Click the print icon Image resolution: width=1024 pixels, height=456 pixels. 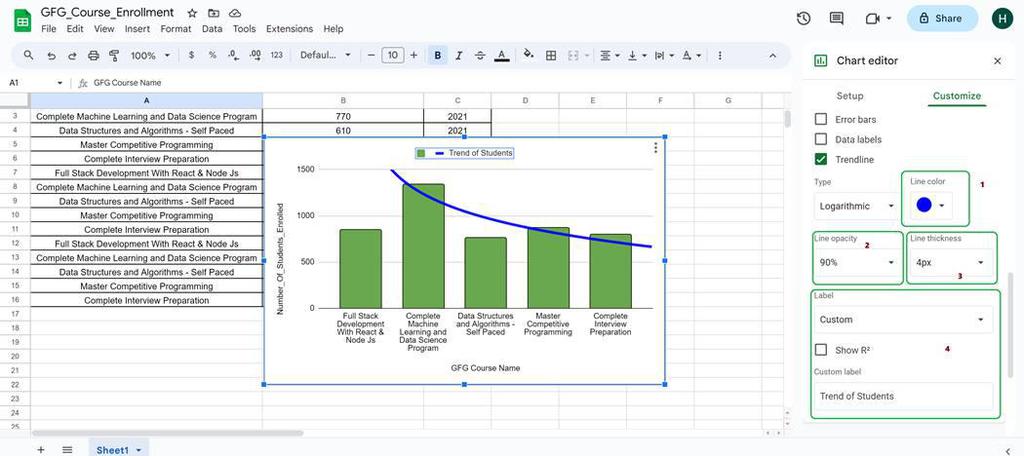coord(93,56)
